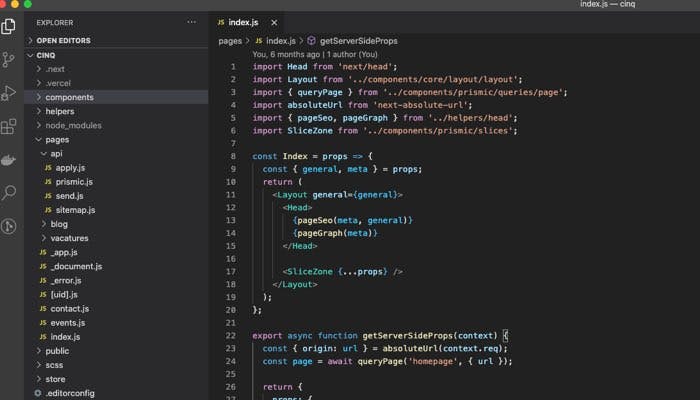Click JS icon of contact.js file
This screenshot has height=400, width=700.
(x=43, y=309)
